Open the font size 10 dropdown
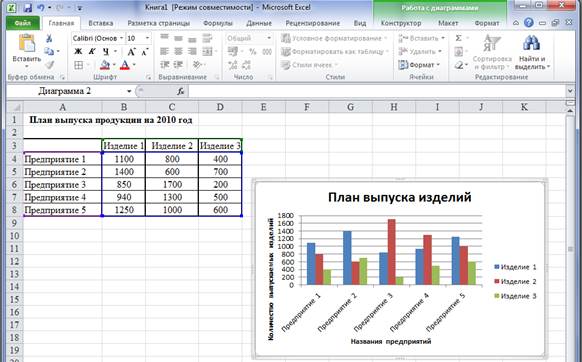This screenshot has height=362, width=582. (147, 38)
